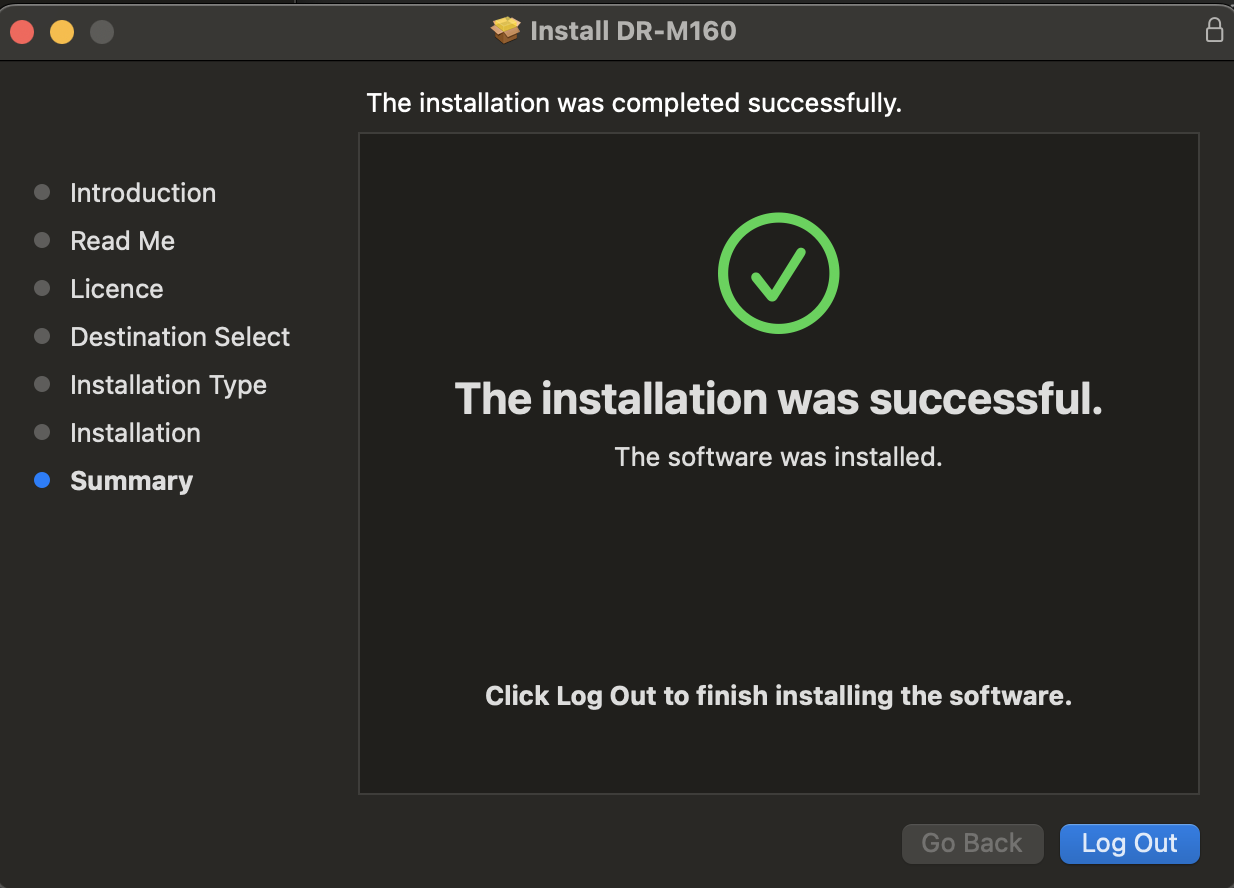Viewport: 1234px width, 888px height.
Task: Select the Introduction step
Action: coord(143,192)
